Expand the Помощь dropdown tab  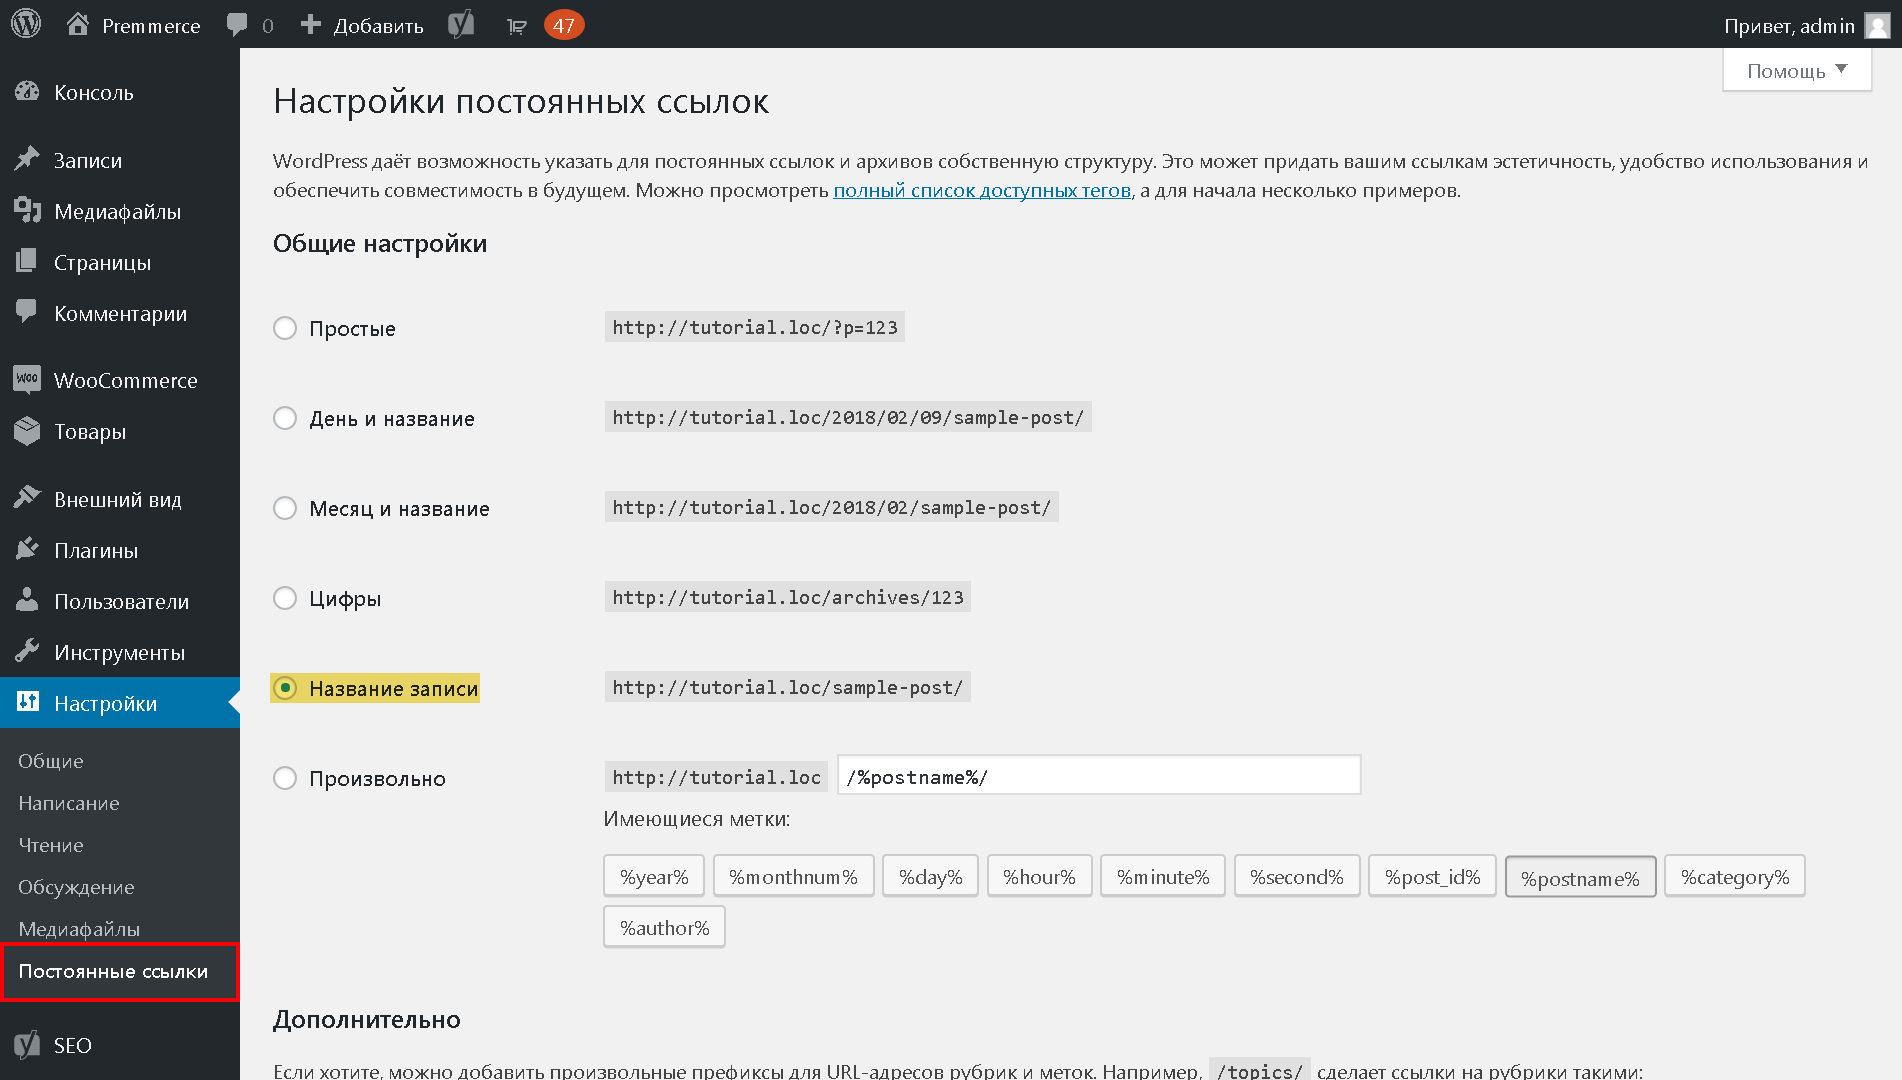pos(1797,70)
